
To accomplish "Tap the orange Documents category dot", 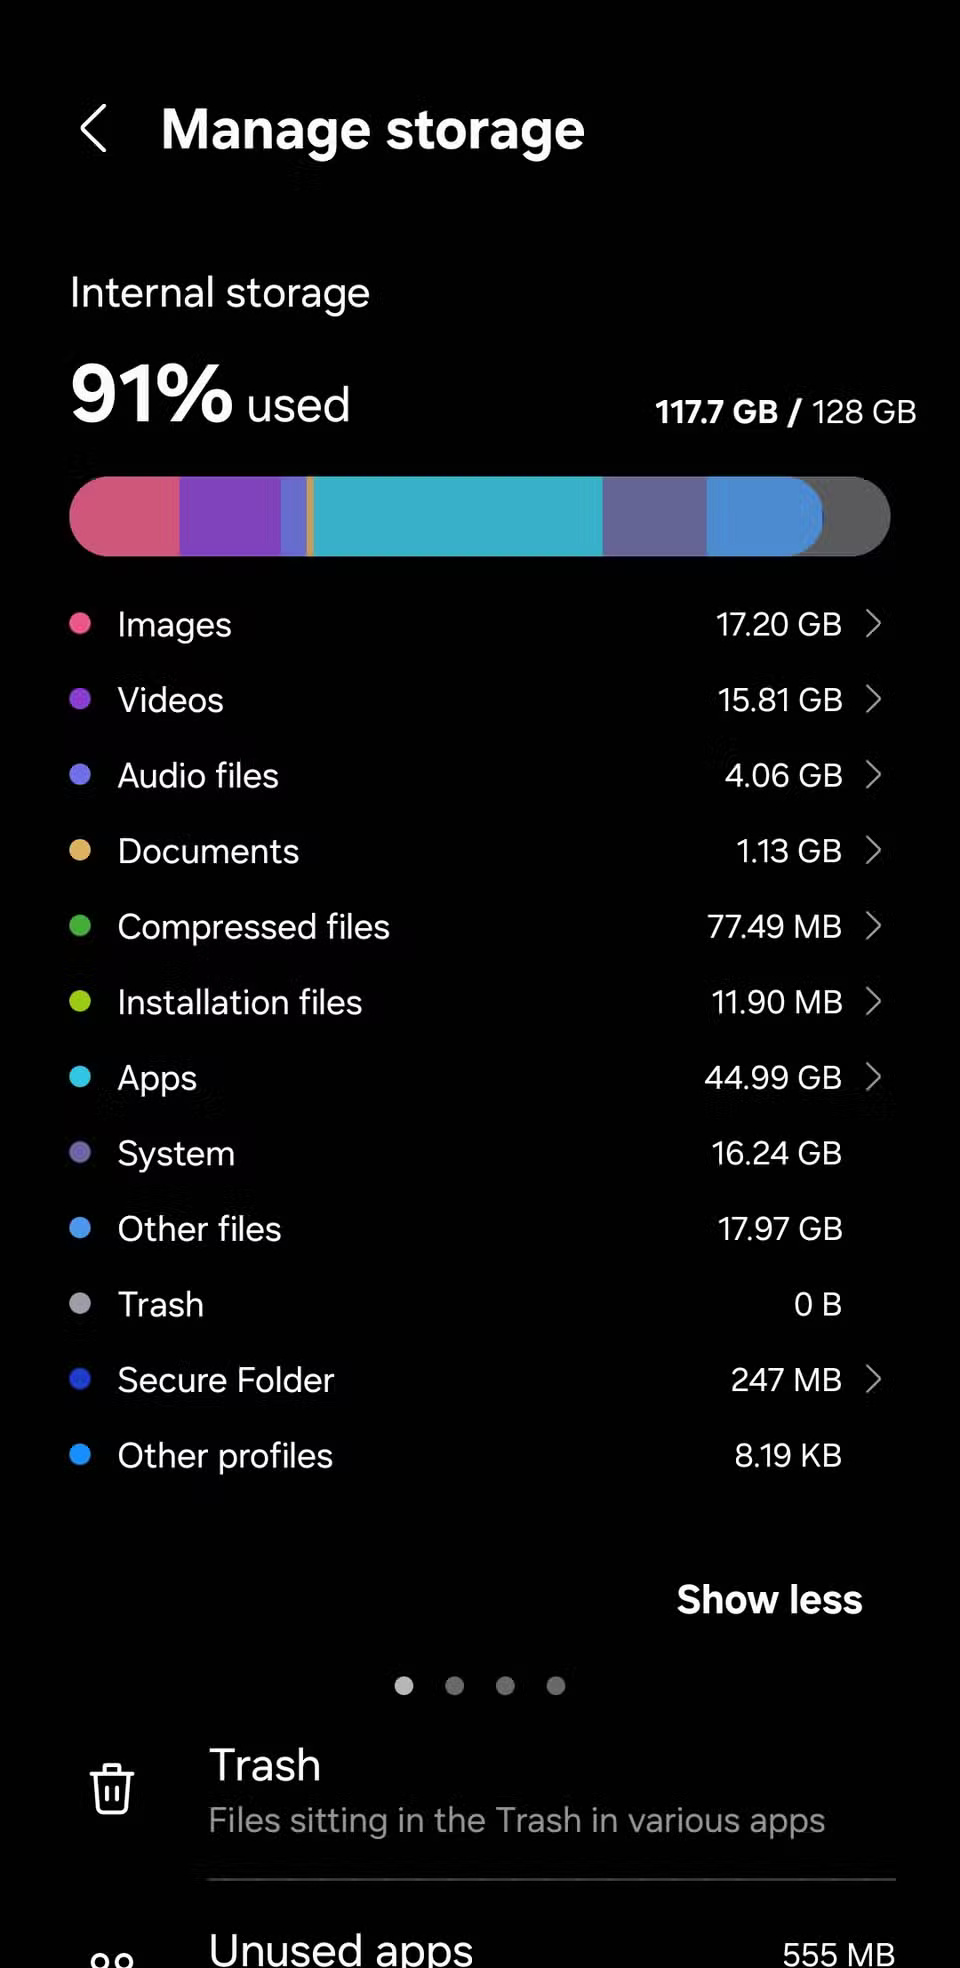I will [80, 850].
